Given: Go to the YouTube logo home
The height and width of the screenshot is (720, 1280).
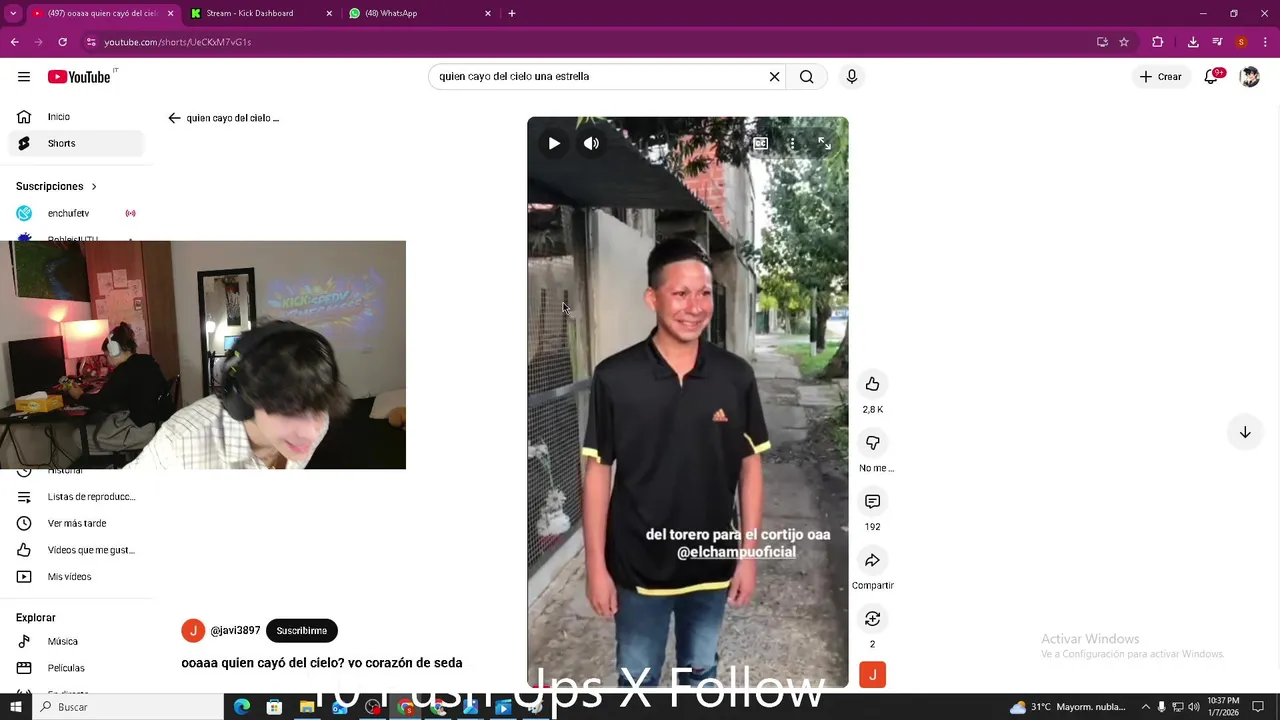Looking at the screenshot, I should [79, 77].
